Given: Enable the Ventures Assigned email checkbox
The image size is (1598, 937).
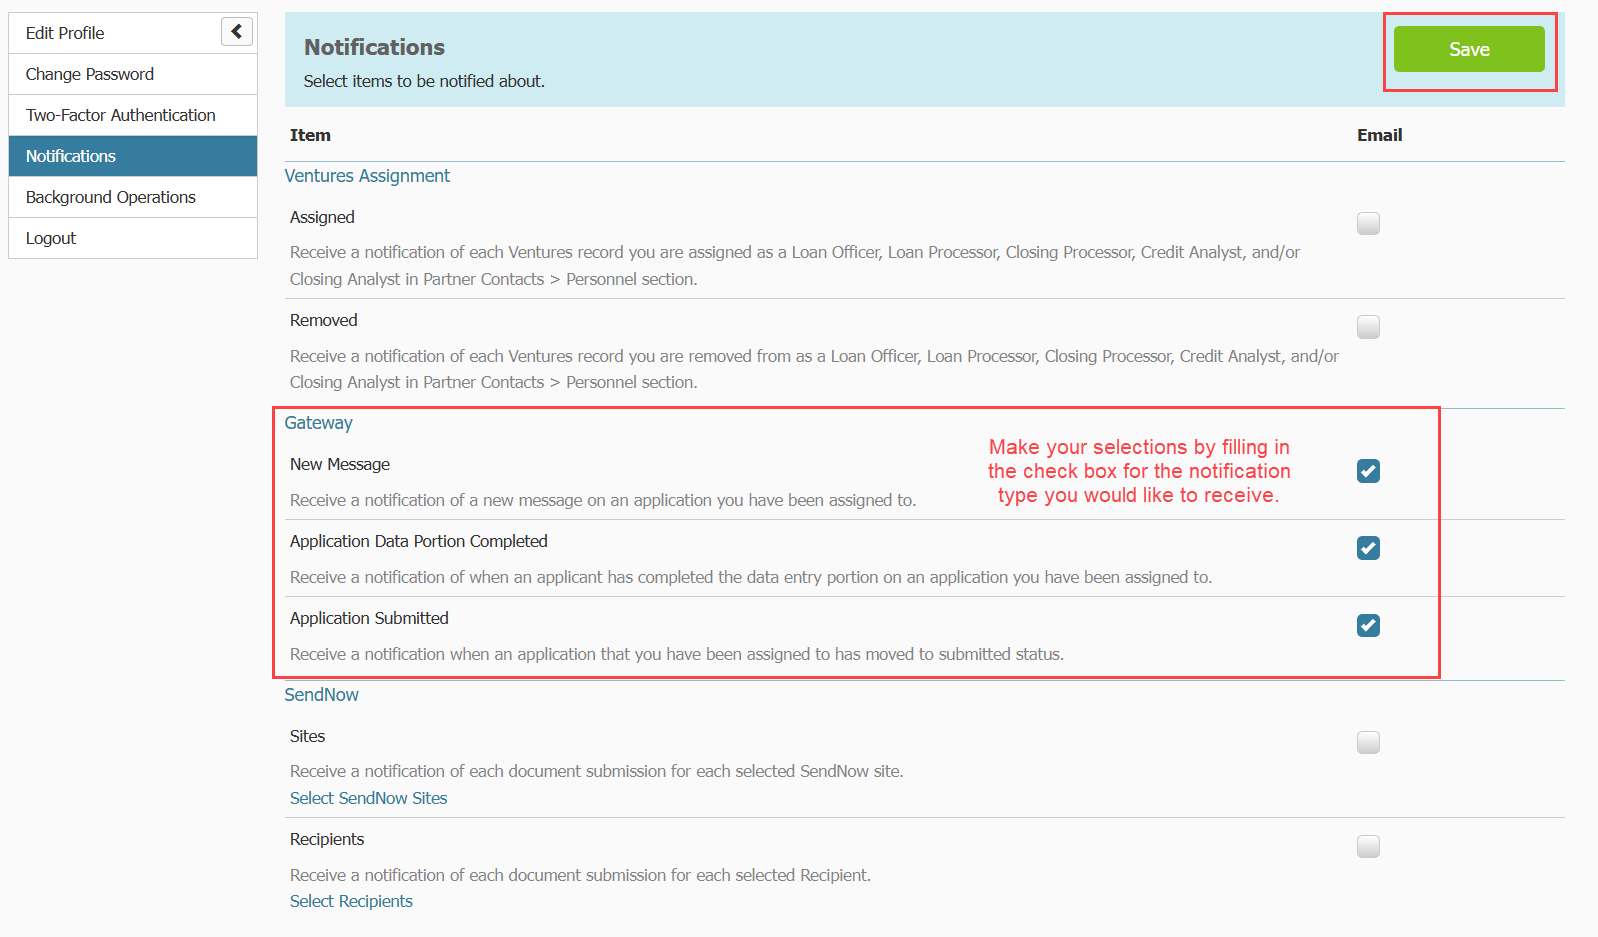Looking at the screenshot, I should 1368,223.
